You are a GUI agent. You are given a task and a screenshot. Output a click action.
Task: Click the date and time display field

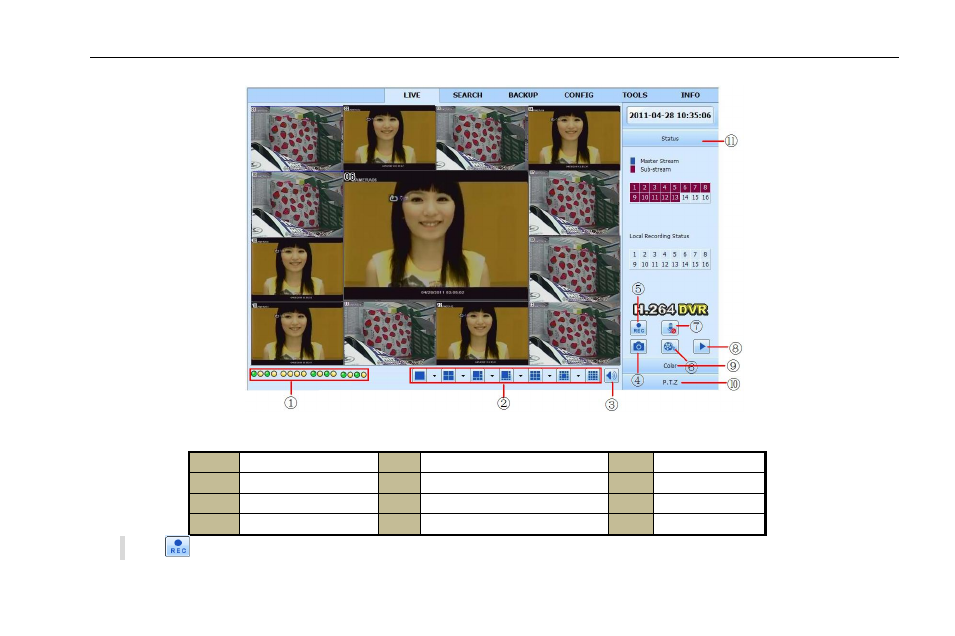click(670, 115)
